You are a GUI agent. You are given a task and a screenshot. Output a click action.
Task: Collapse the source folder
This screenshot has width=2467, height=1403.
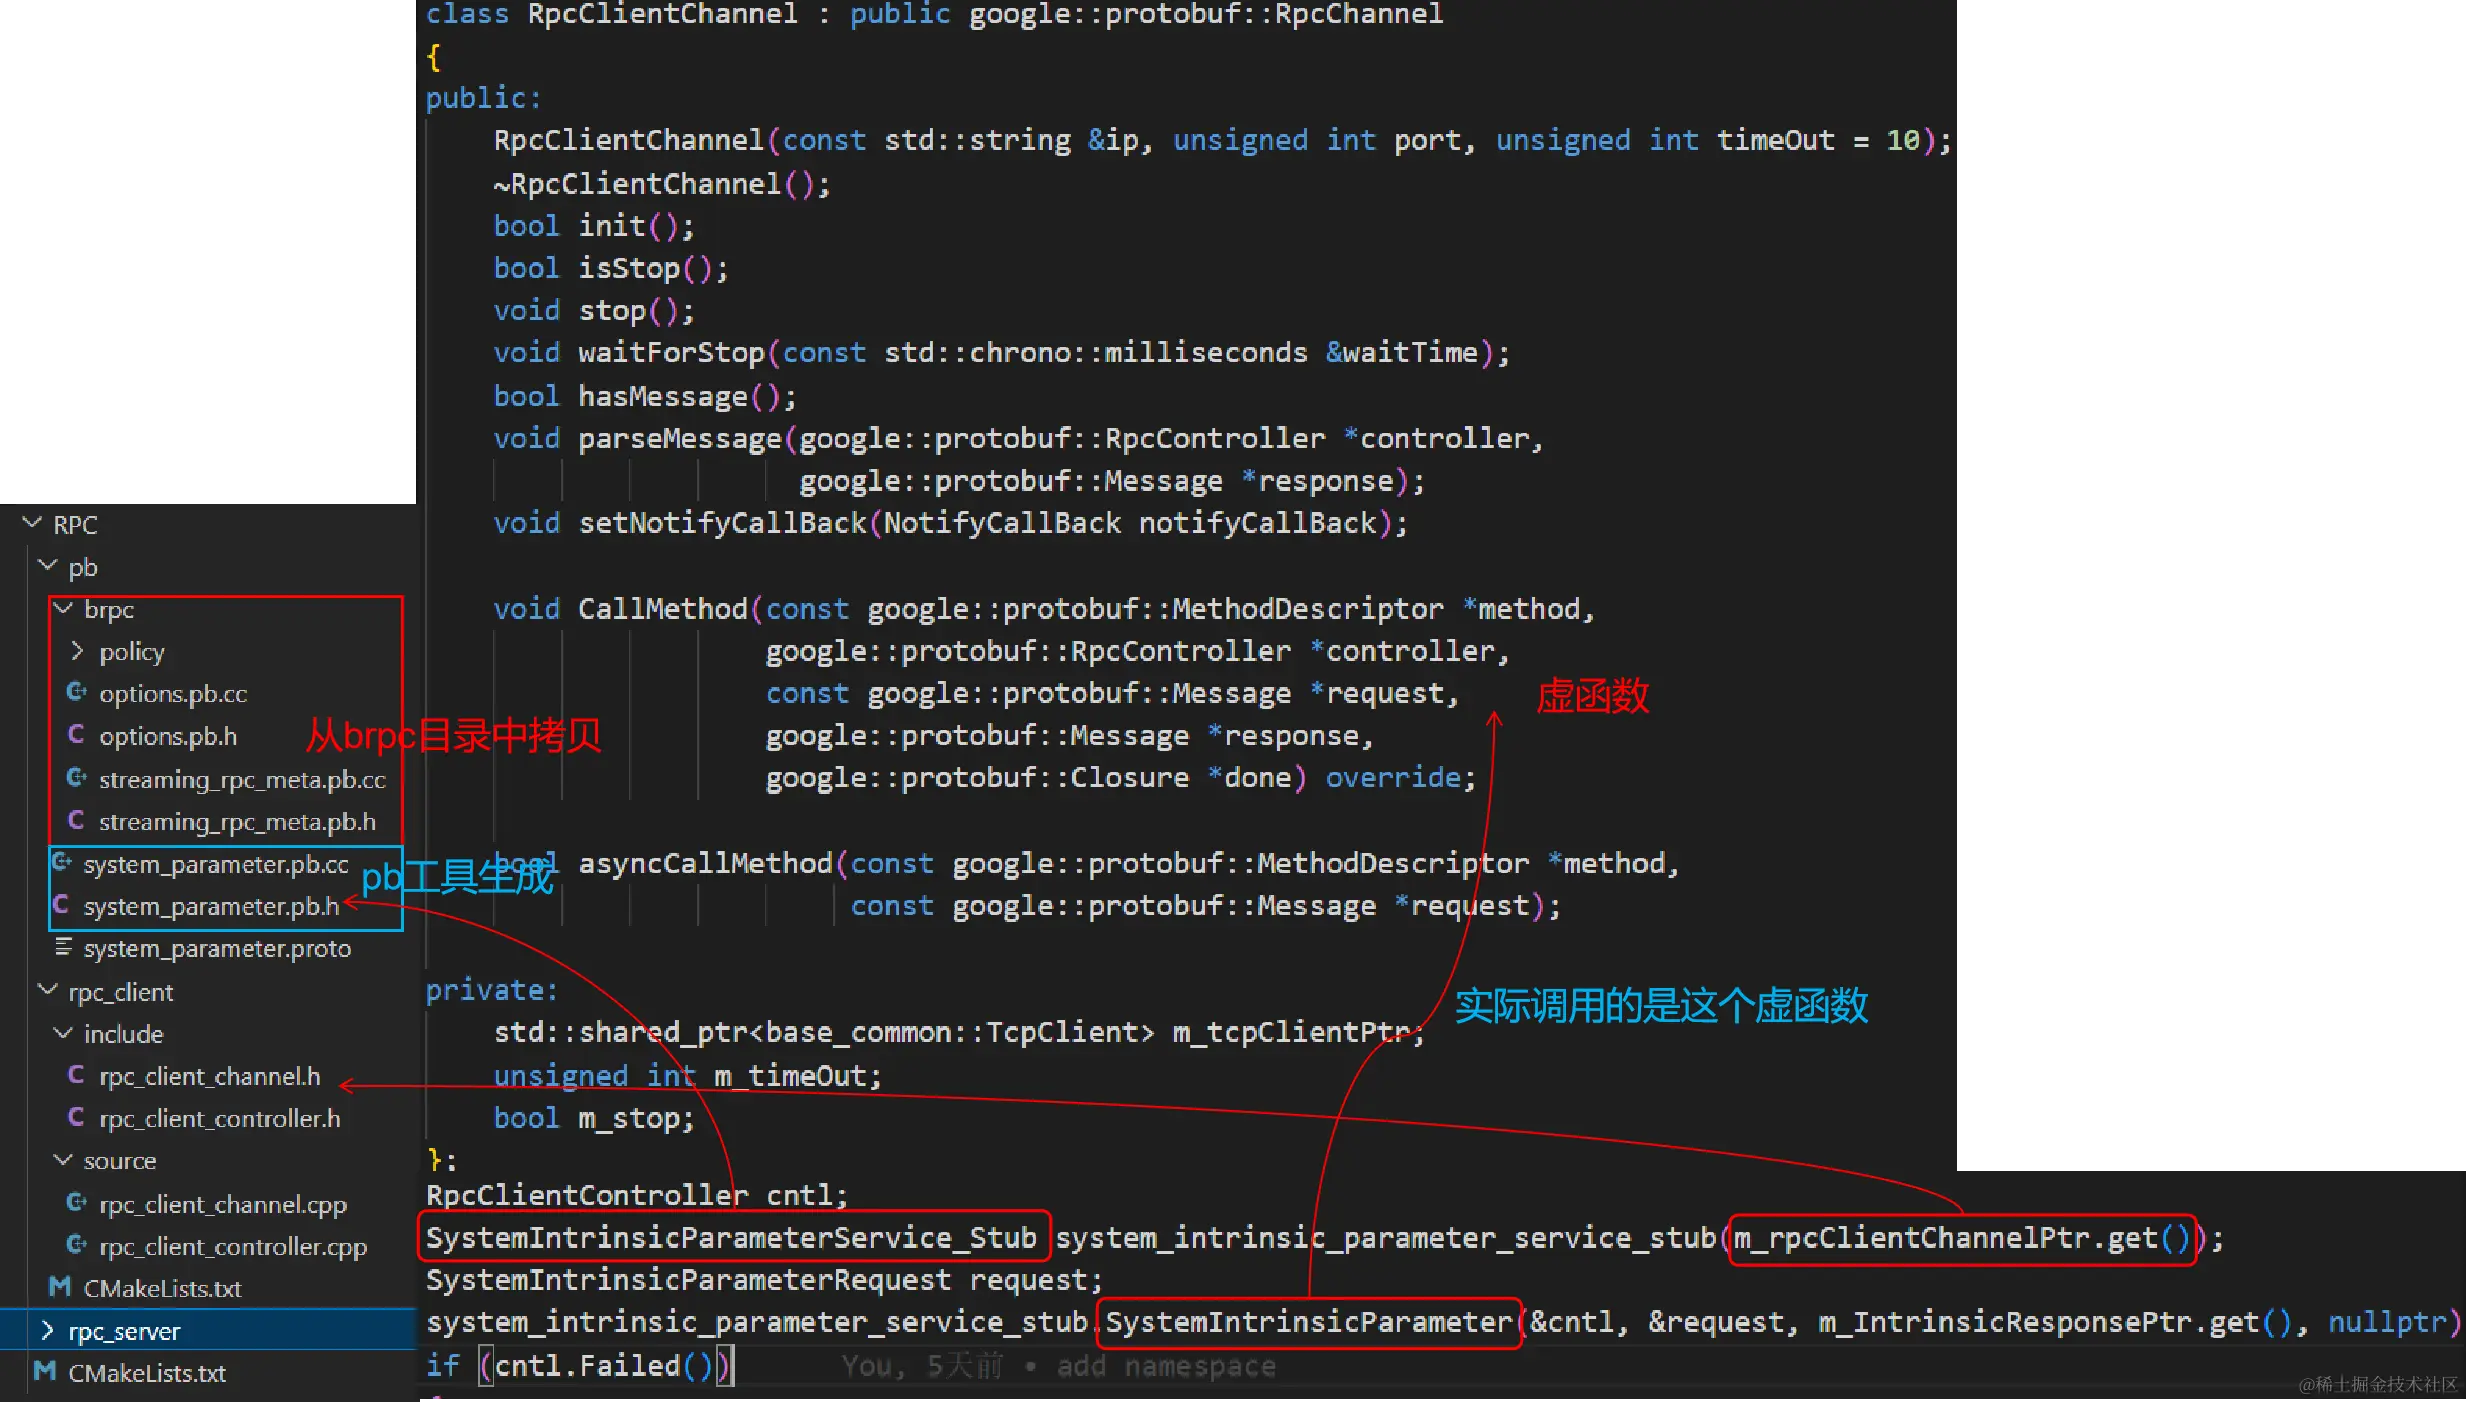63,1160
